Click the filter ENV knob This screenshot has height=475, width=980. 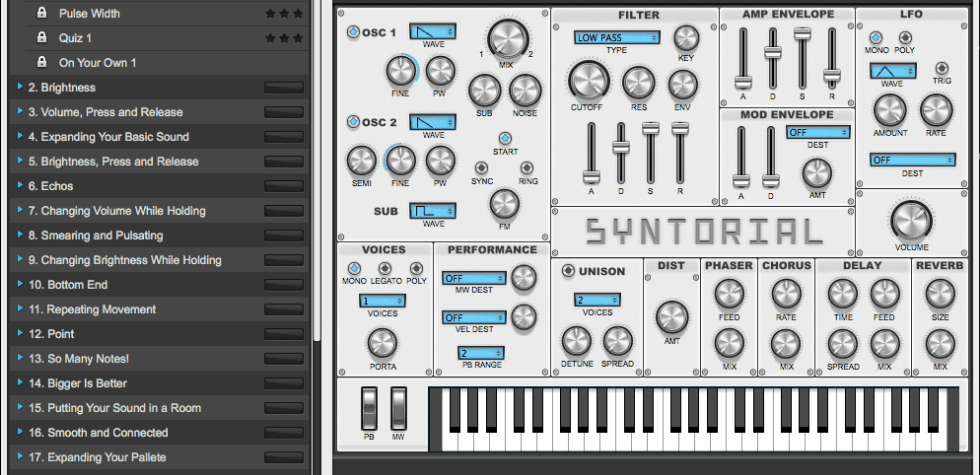pyautogui.click(x=682, y=84)
